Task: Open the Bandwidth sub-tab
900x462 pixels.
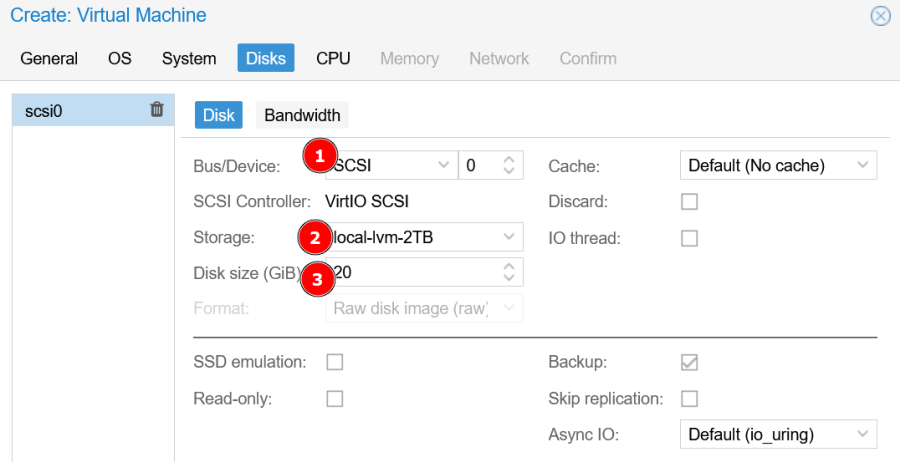Action: tap(302, 115)
